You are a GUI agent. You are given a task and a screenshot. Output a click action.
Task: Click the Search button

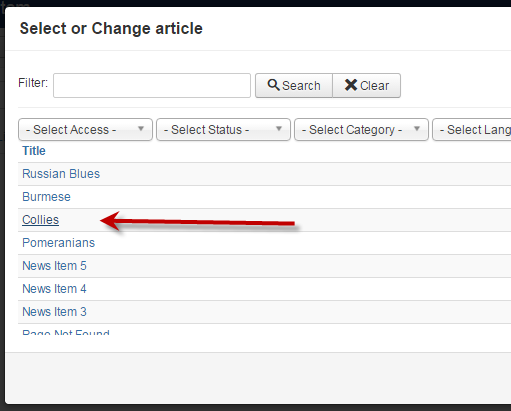point(294,86)
